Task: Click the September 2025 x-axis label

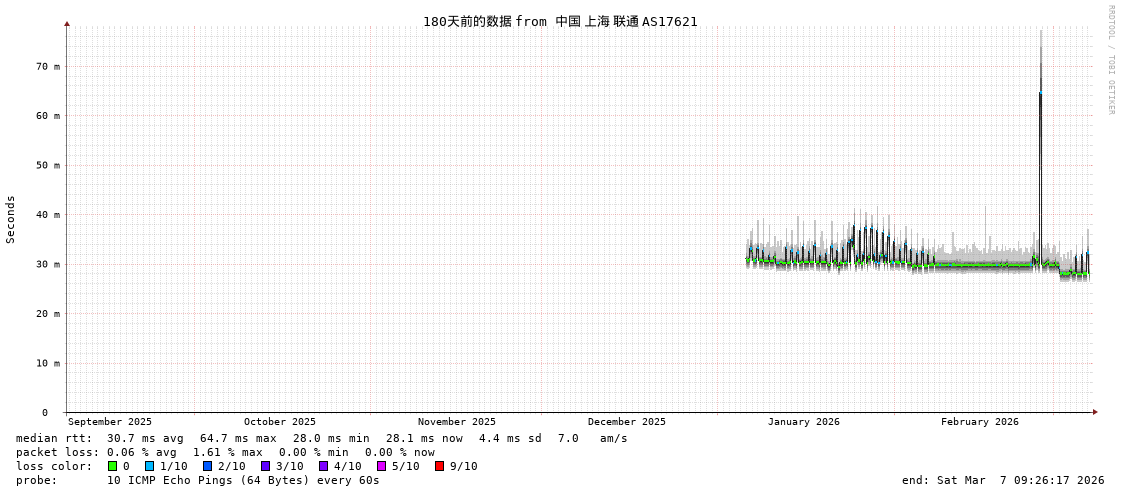Action: pos(110,422)
